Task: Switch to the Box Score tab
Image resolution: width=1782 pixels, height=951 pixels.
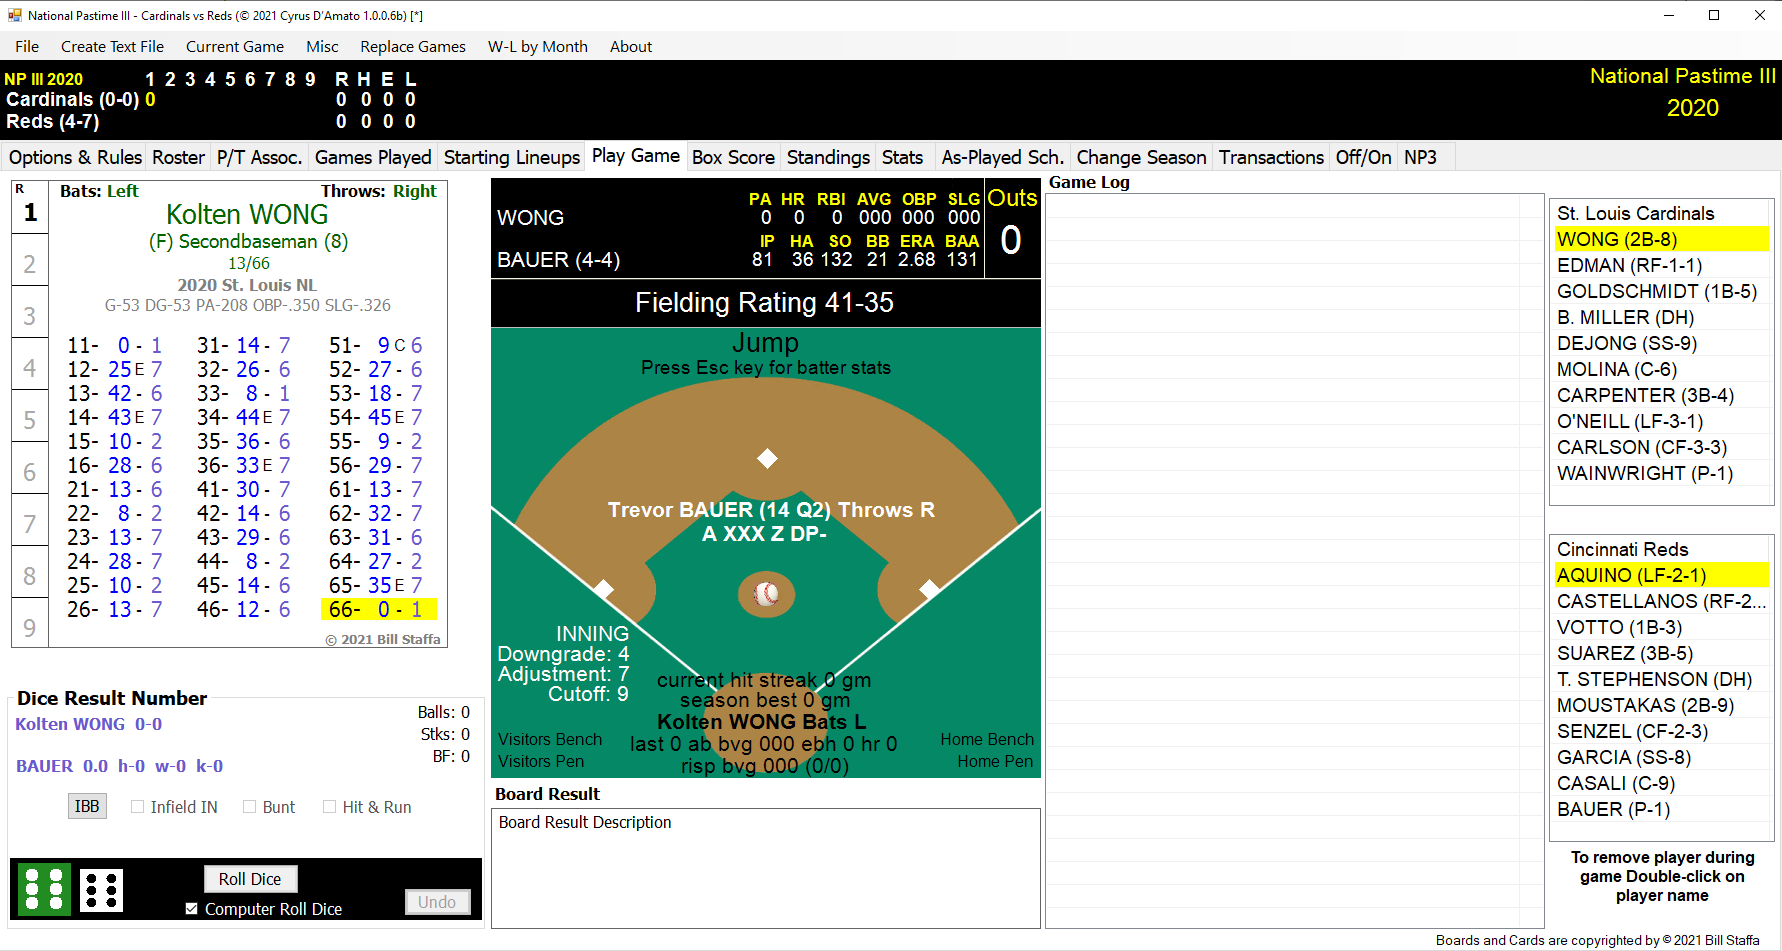Action: [733, 157]
